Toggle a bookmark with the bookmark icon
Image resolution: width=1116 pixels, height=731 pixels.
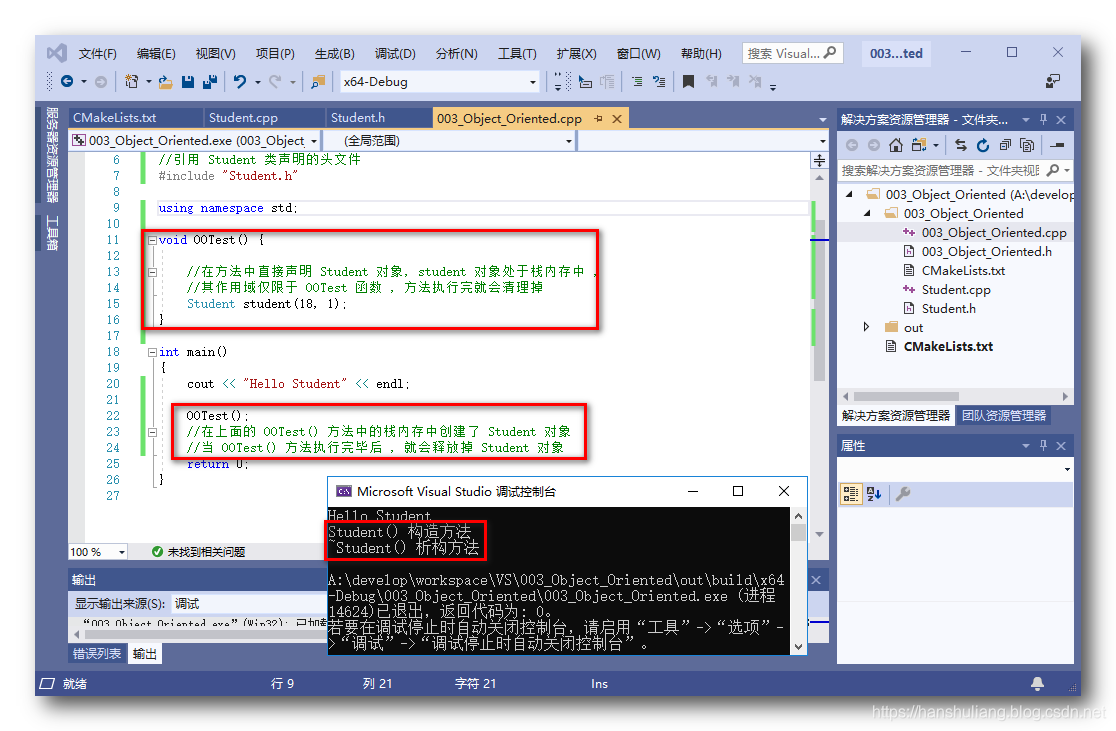pyautogui.click(x=688, y=82)
